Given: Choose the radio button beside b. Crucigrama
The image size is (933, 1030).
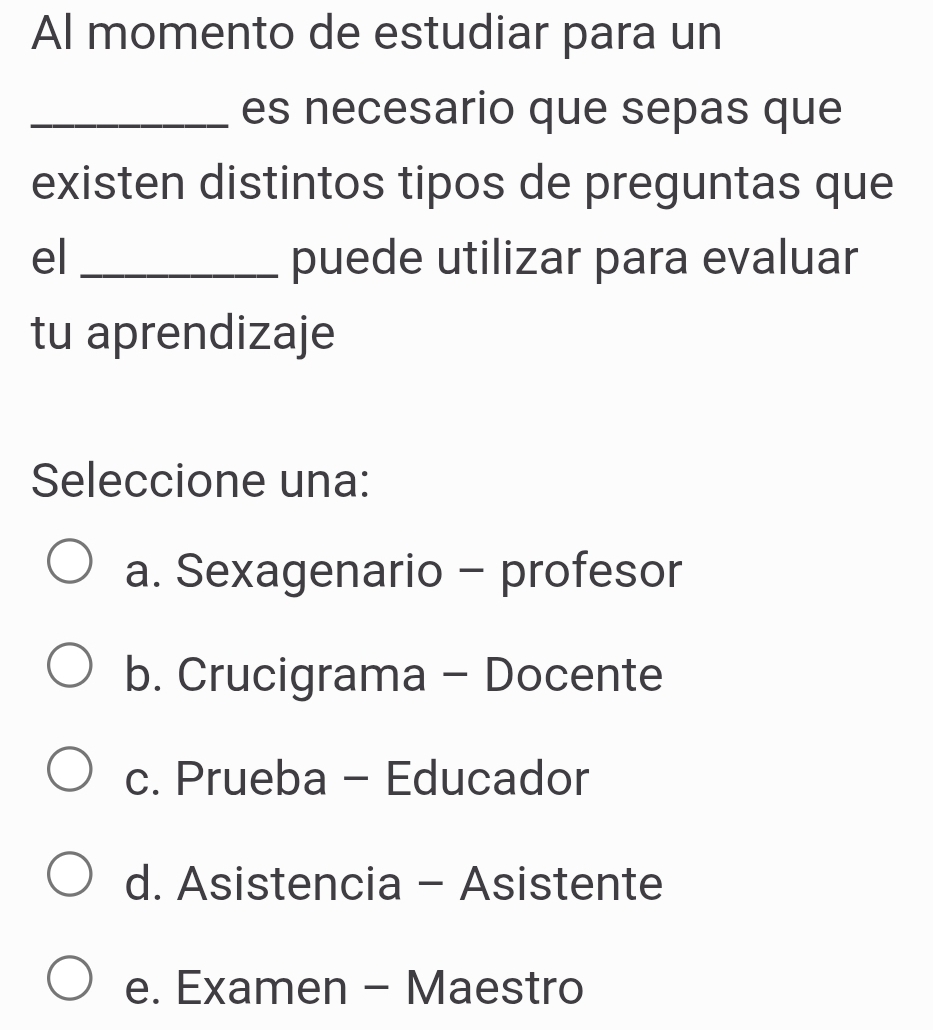Looking at the screenshot, I should [70, 665].
